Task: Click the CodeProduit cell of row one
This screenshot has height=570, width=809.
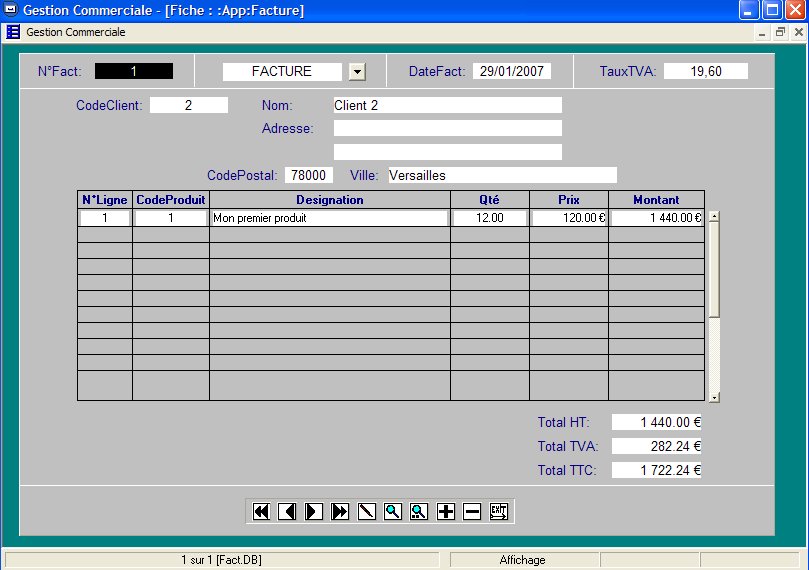Action: tap(171, 218)
